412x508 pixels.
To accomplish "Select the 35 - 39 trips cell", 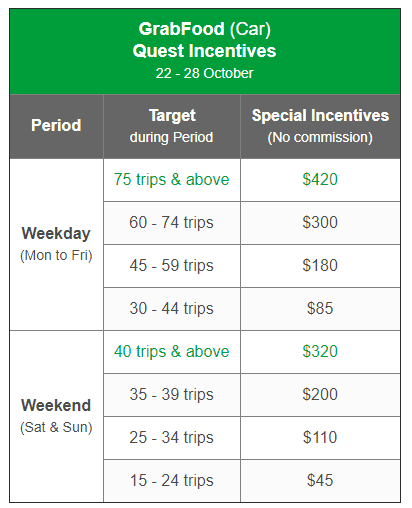I will pos(172,395).
